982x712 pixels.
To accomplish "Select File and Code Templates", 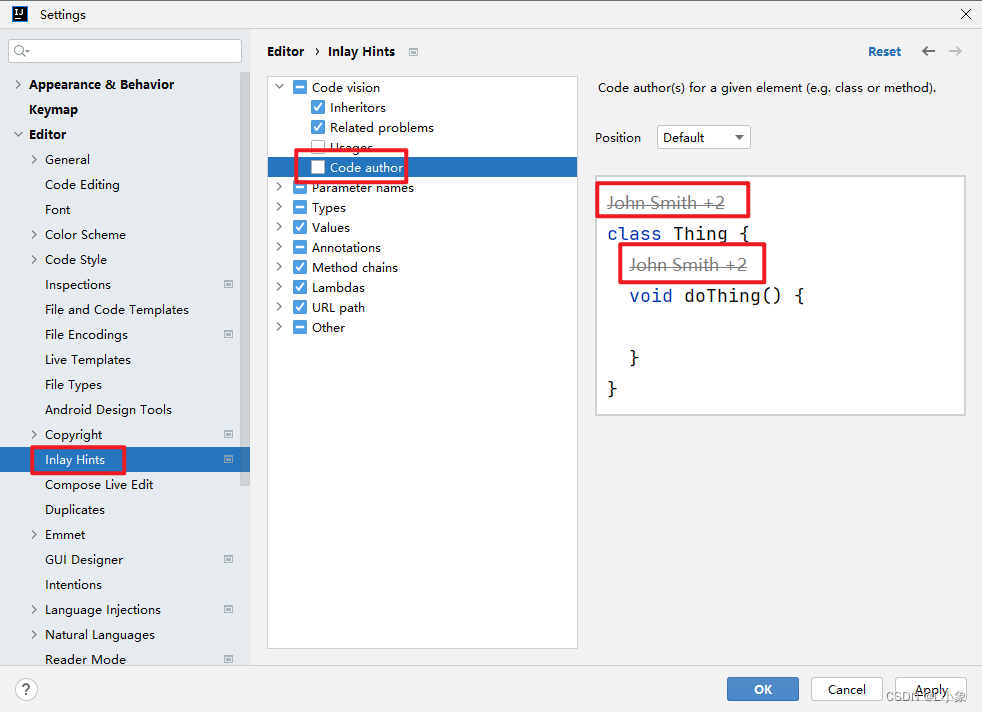I will pyautogui.click(x=116, y=309).
